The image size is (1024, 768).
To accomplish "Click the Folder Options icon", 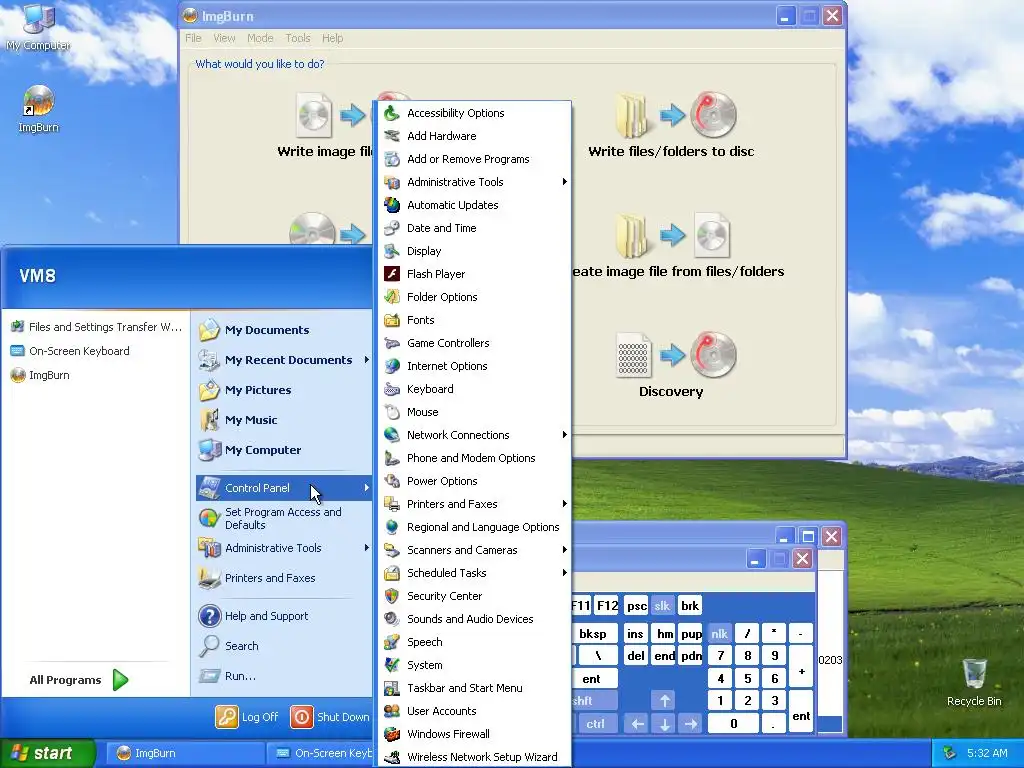I will 392,297.
